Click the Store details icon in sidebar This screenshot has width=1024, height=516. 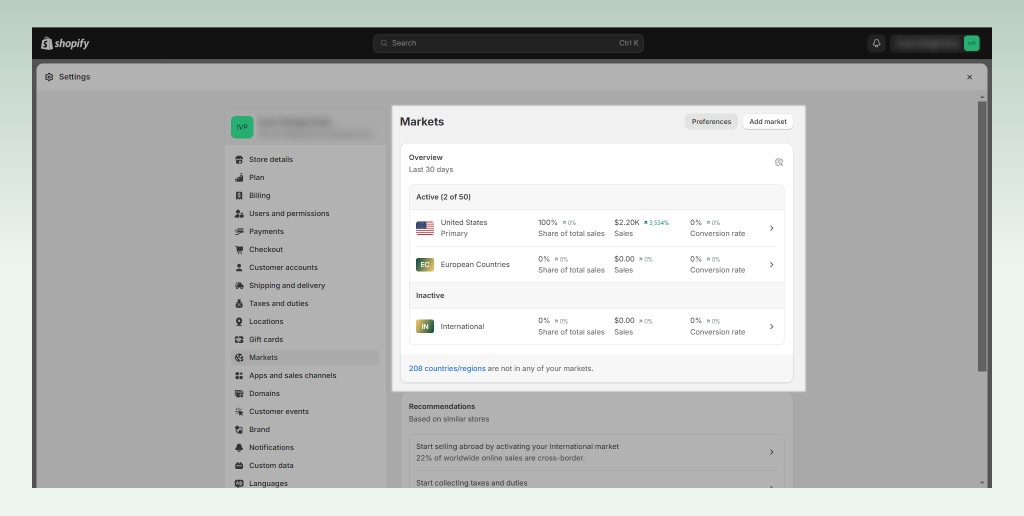(239, 159)
